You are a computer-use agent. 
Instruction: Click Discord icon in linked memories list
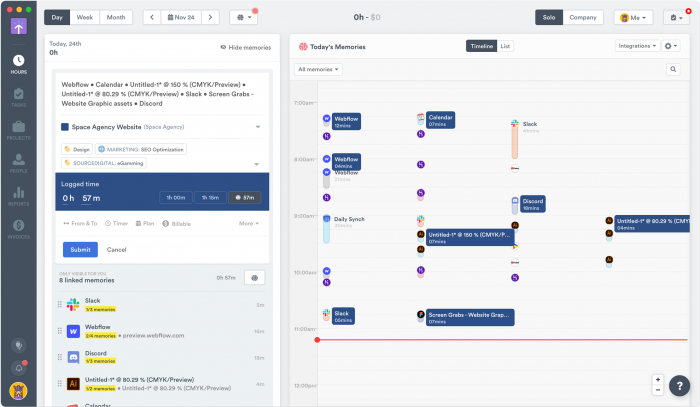[73, 357]
